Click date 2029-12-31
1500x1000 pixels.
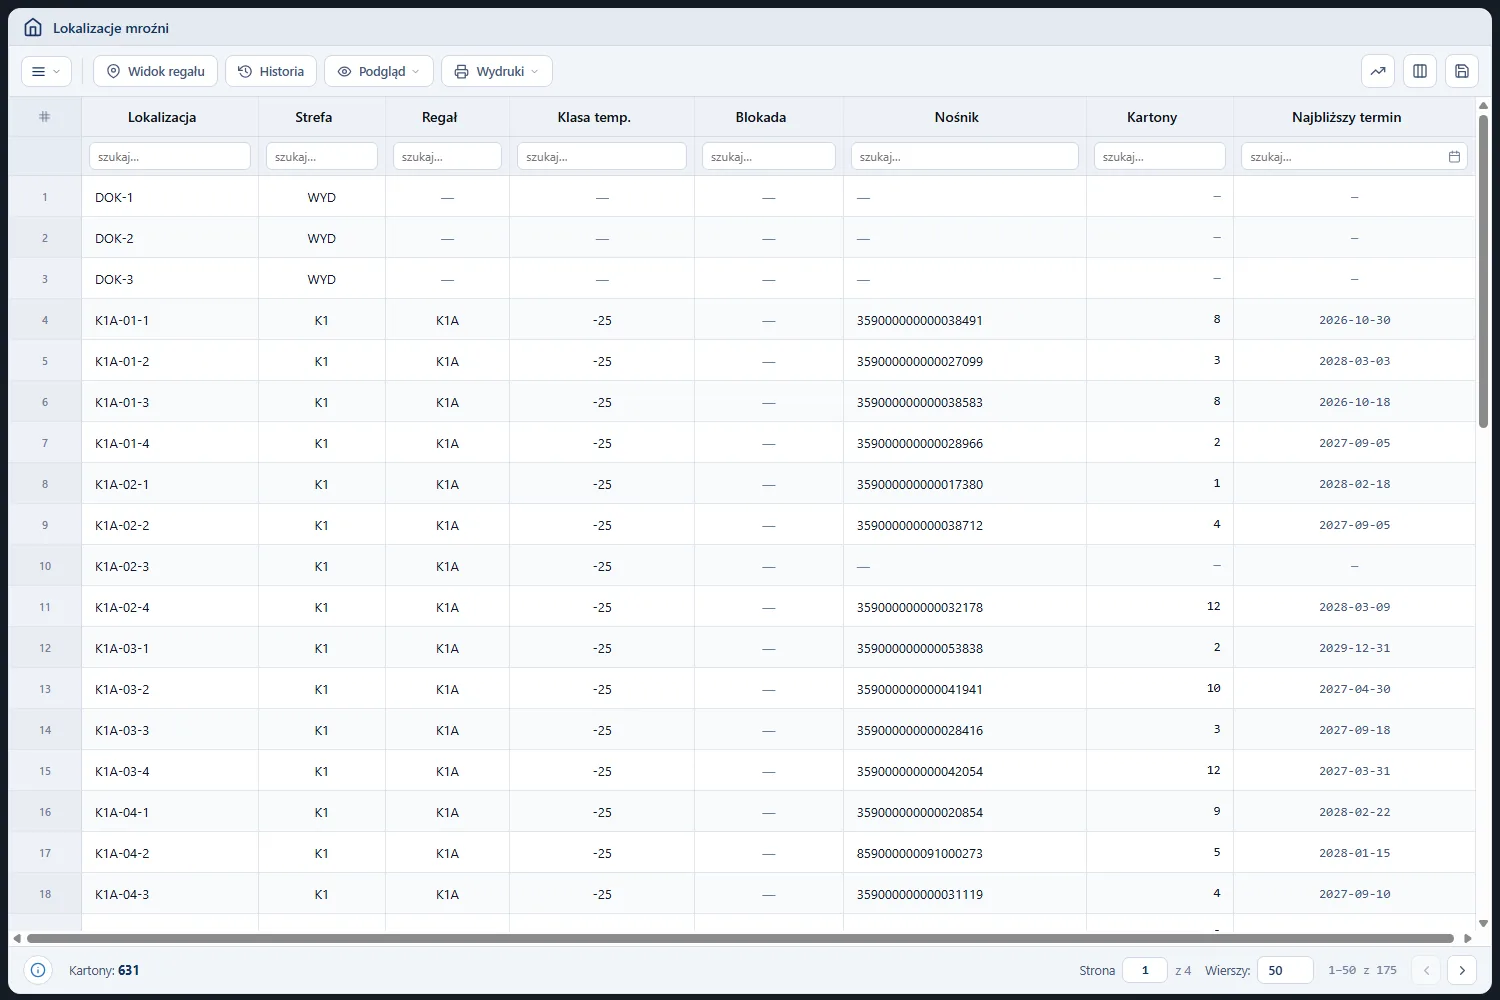pos(1354,648)
